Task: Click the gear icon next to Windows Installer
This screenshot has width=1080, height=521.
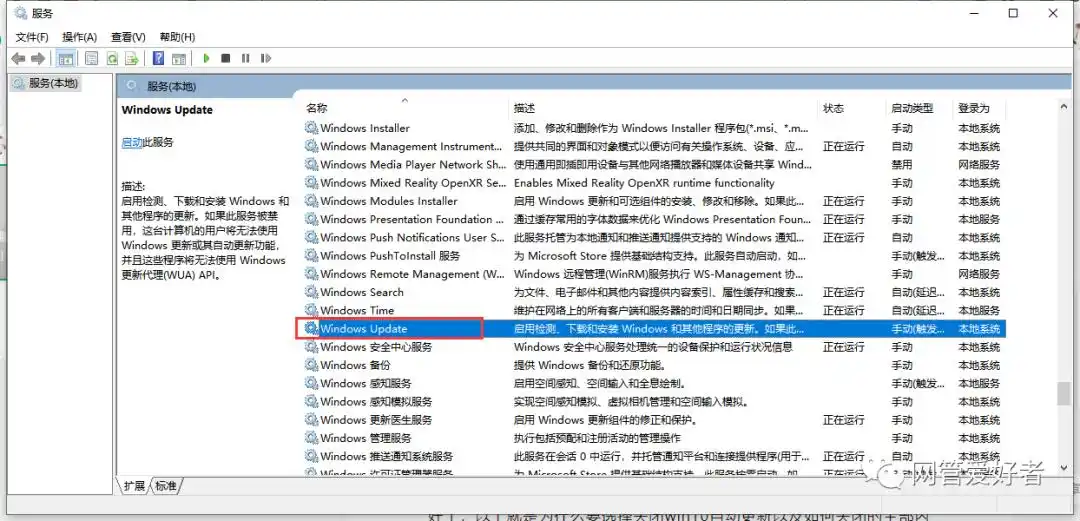Action: 311,128
